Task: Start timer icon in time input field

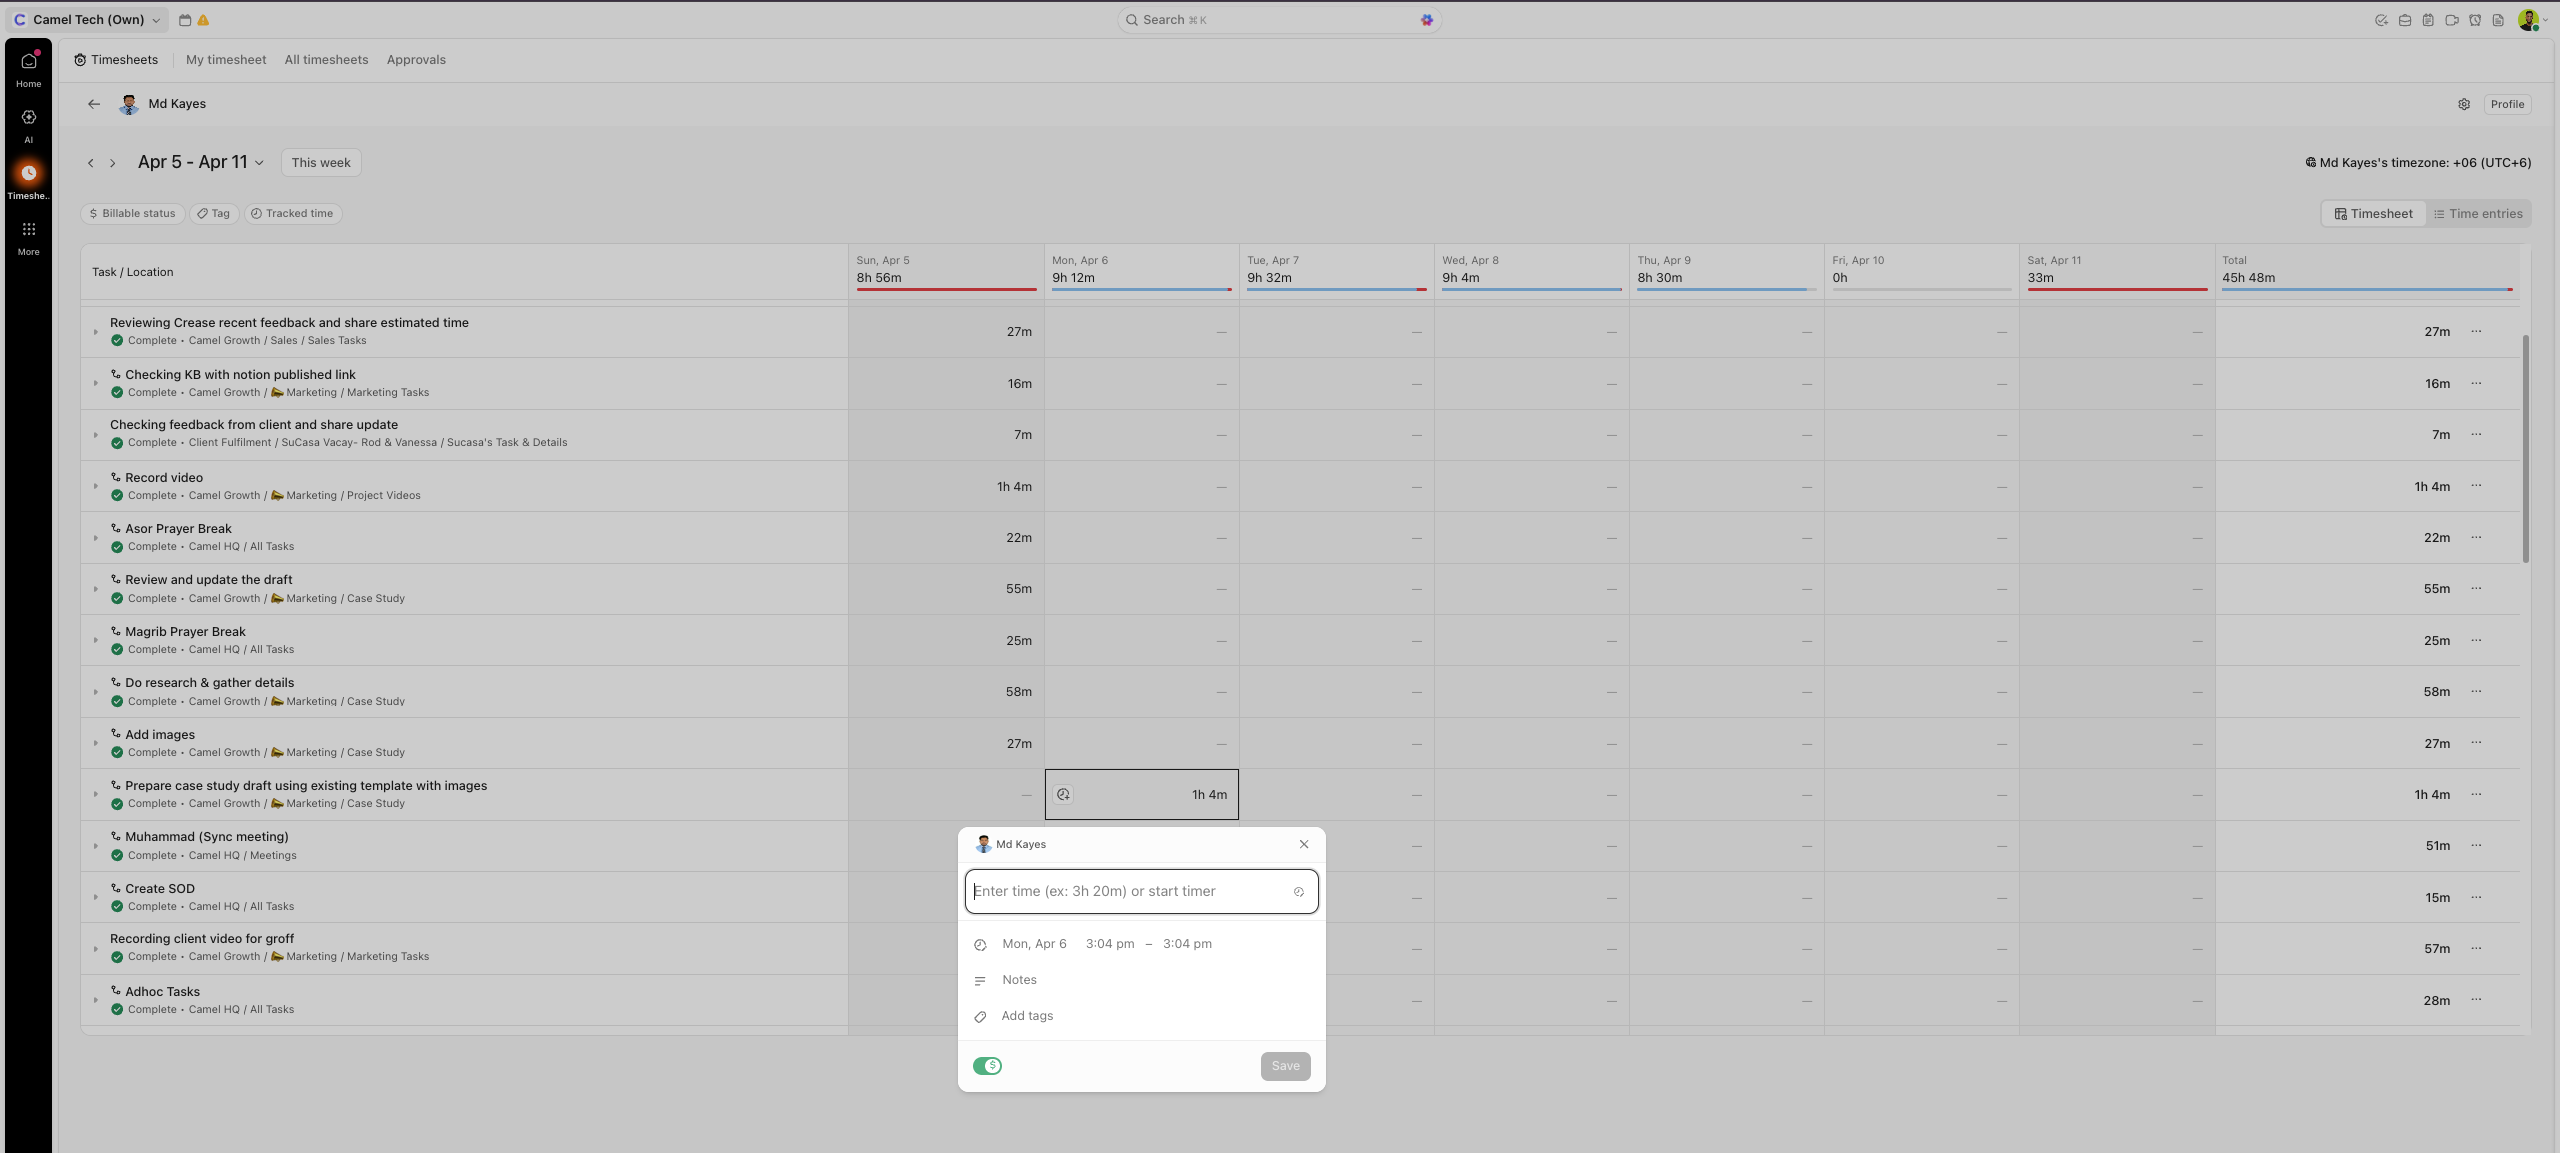Action: [1299, 892]
